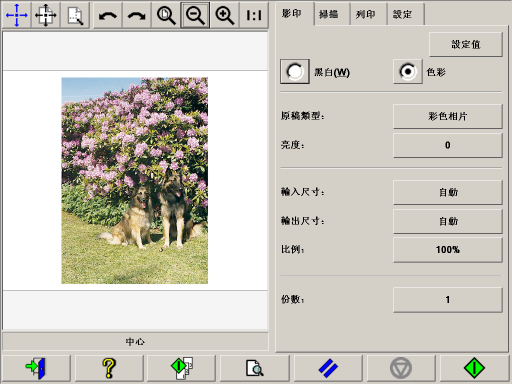Click the preview scan icon
Image resolution: width=512 pixels, height=384 pixels.
tap(255, 368)
